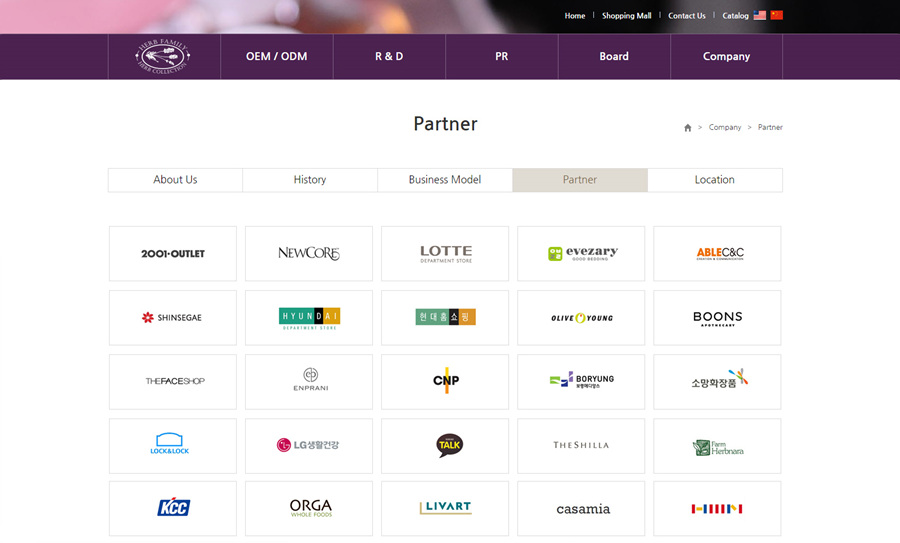The width and height of the screenshot is (900, 543).
Task: Open the Olive Young partner logo
Action: pyautogui.click(x=581, y=317)
